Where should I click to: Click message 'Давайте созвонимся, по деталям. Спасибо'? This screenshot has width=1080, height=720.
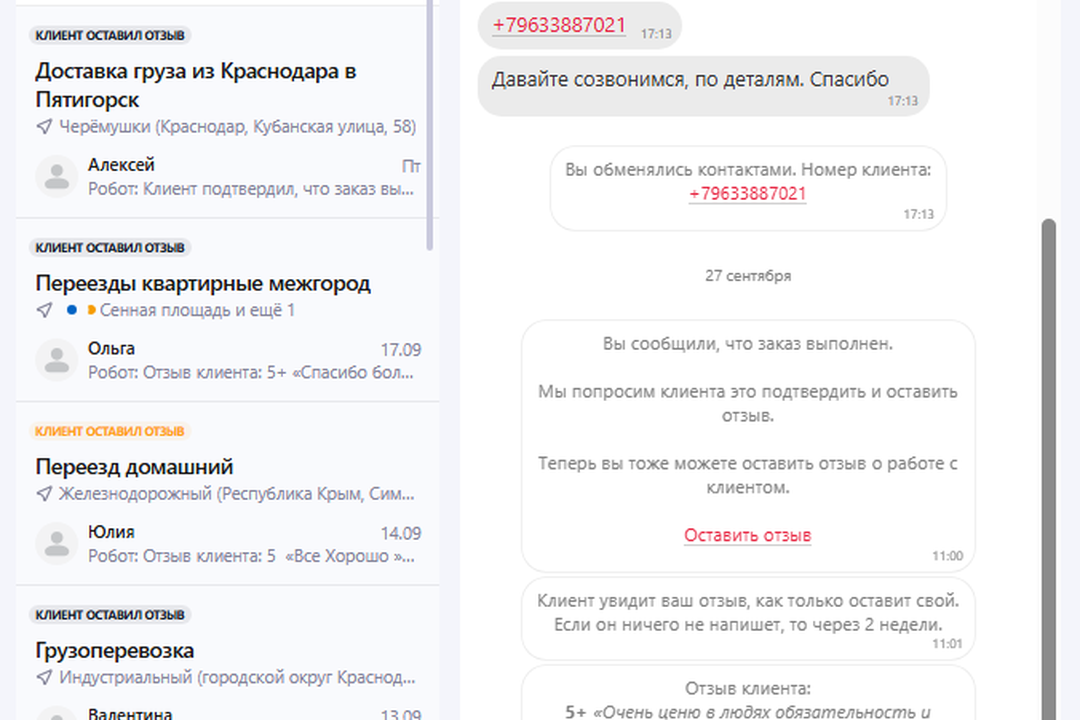pyautogui.click(x=690, y=80)
